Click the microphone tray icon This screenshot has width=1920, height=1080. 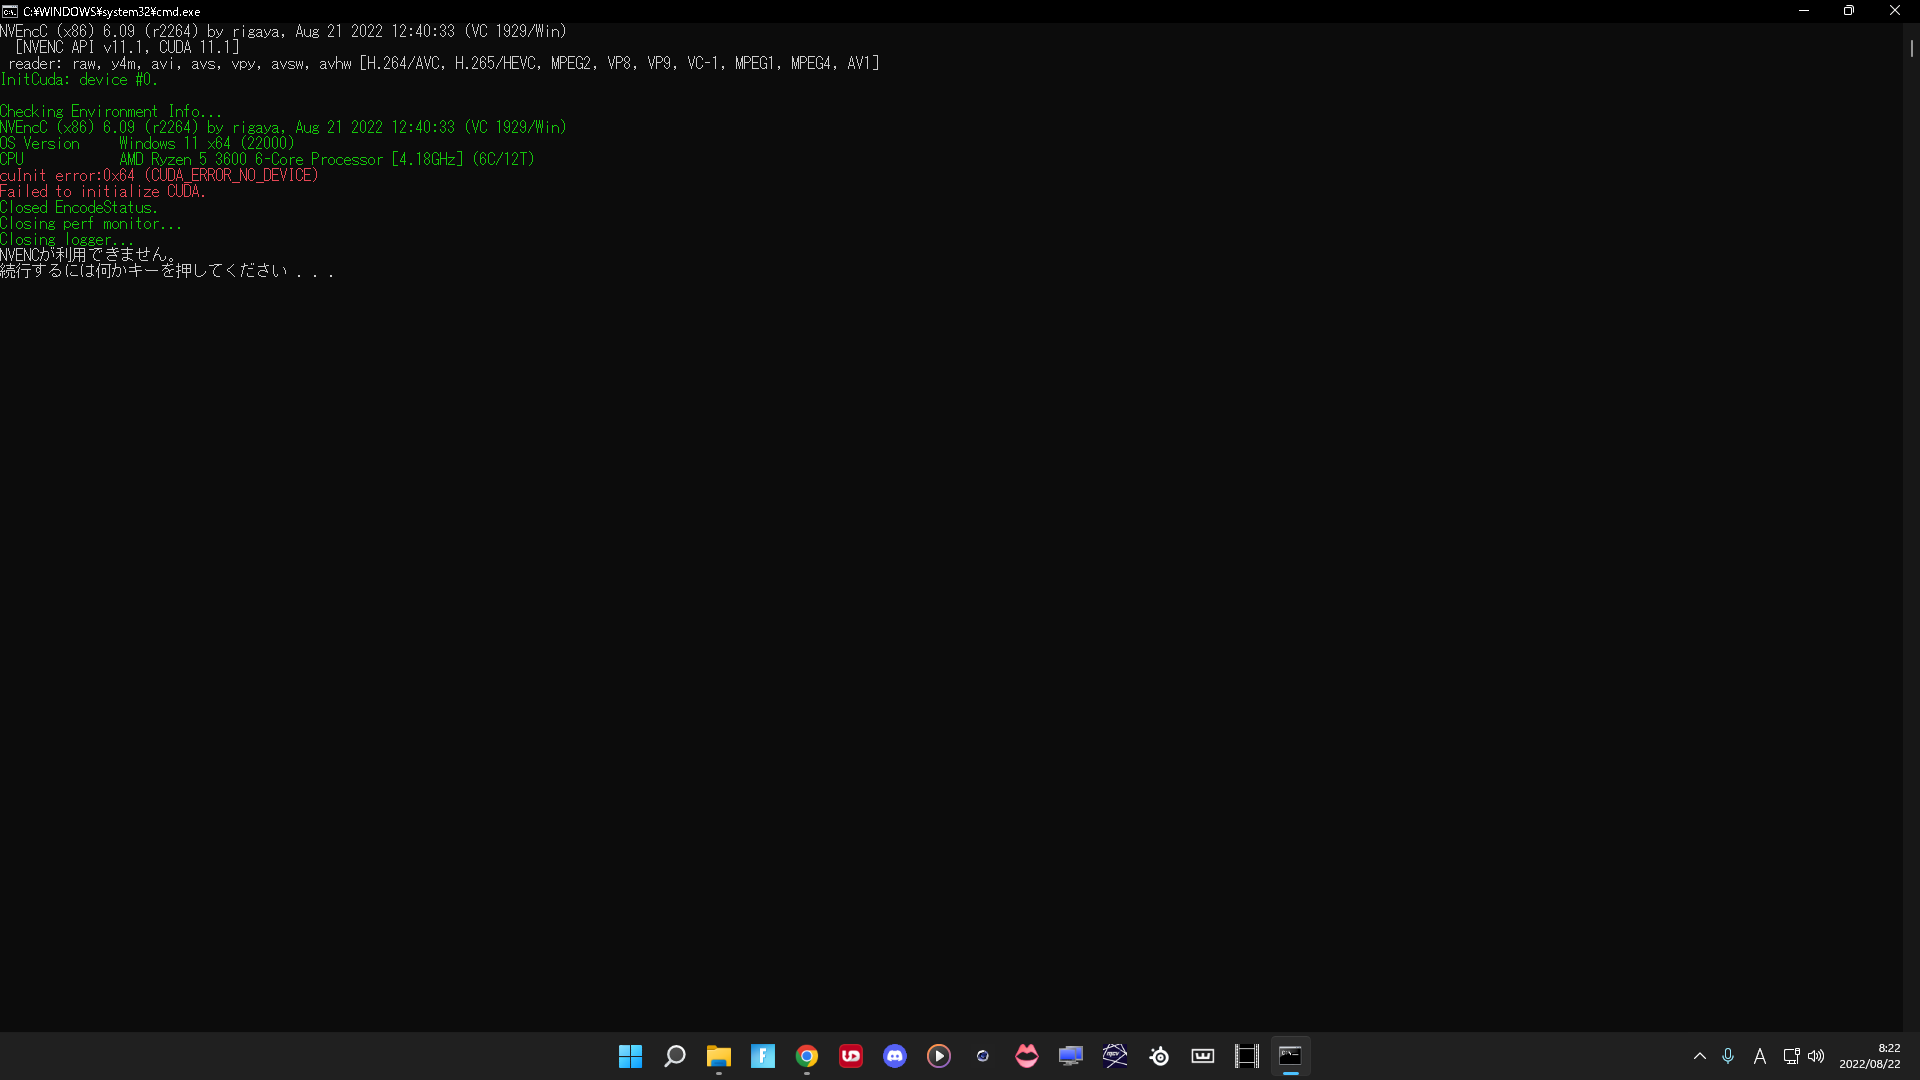coord(1728,1056)
